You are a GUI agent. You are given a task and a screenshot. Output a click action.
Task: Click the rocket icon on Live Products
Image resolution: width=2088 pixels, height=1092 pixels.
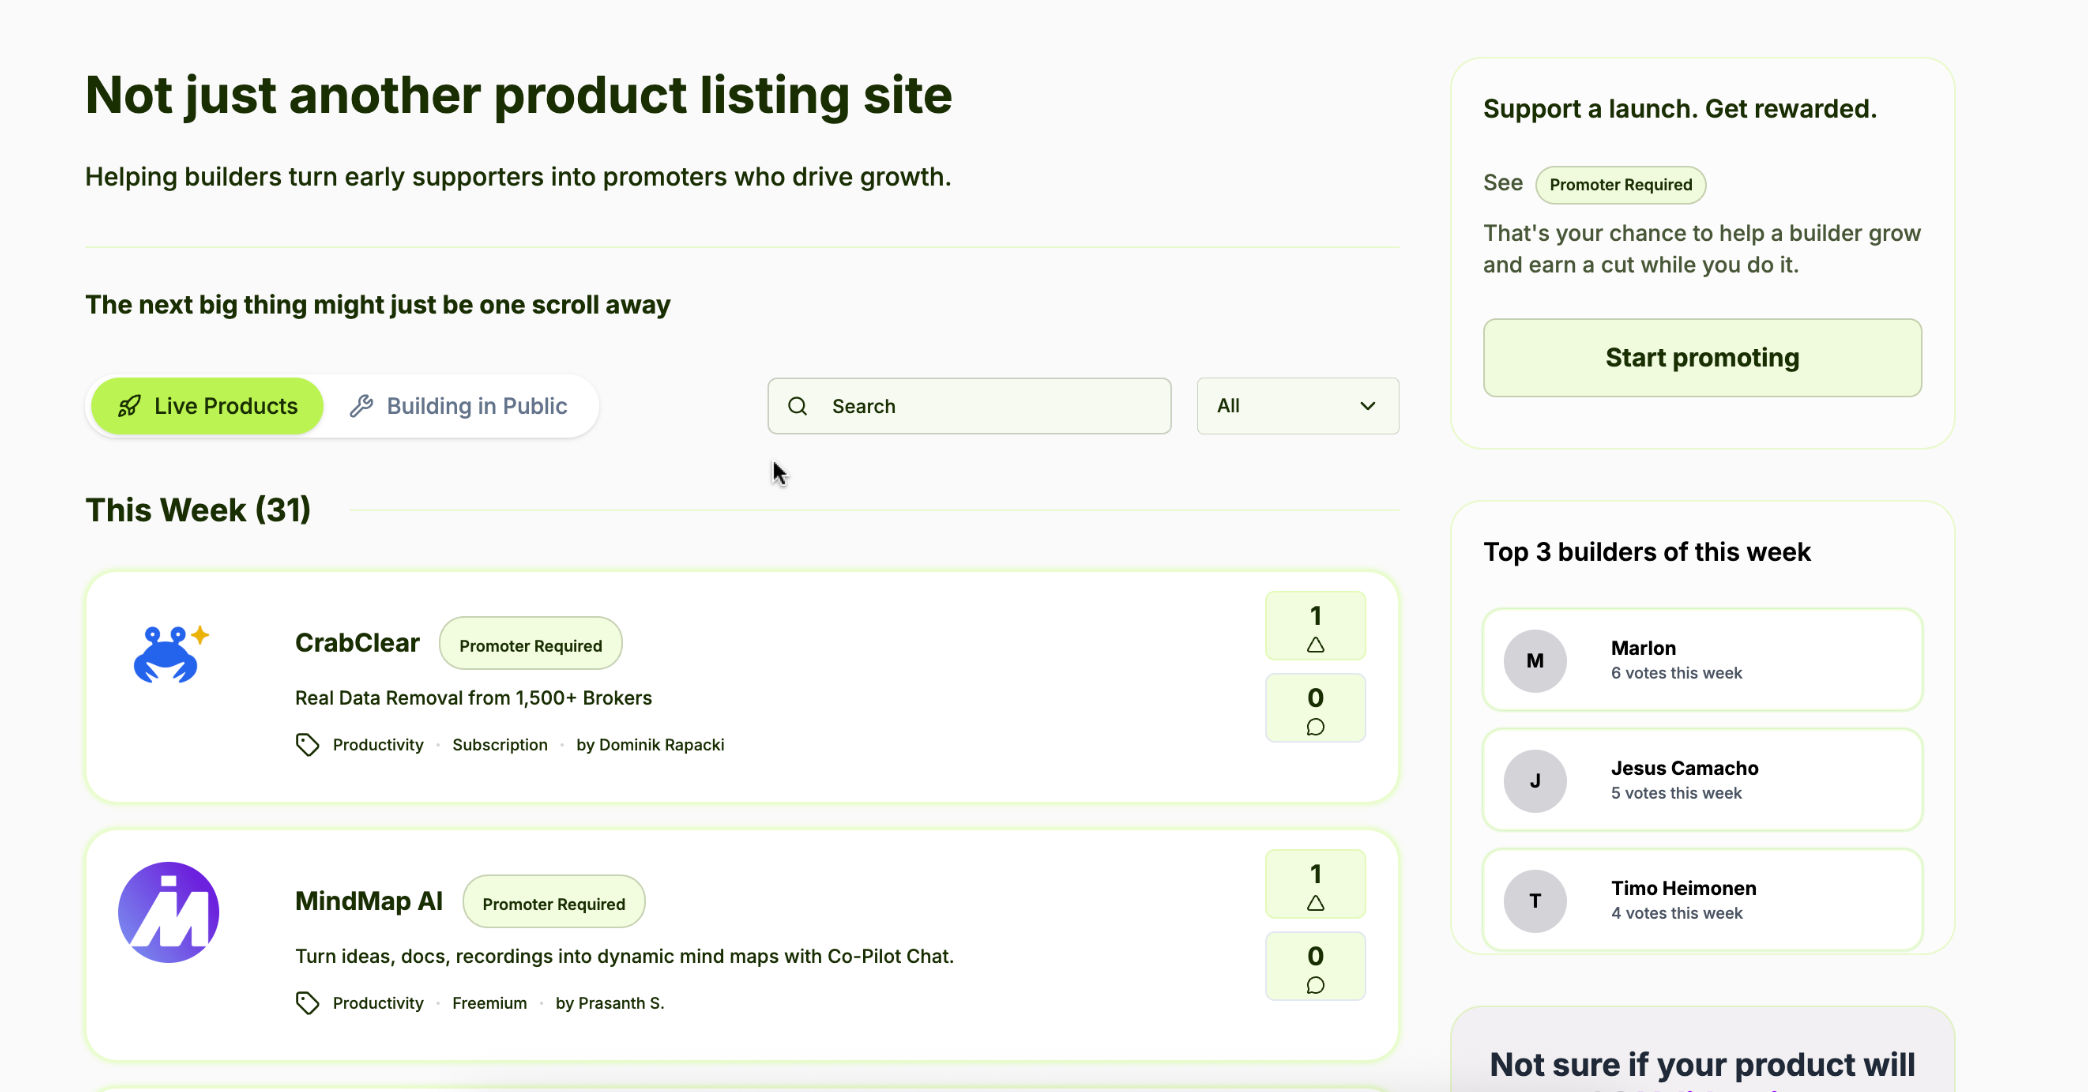[x=129, y=406]
